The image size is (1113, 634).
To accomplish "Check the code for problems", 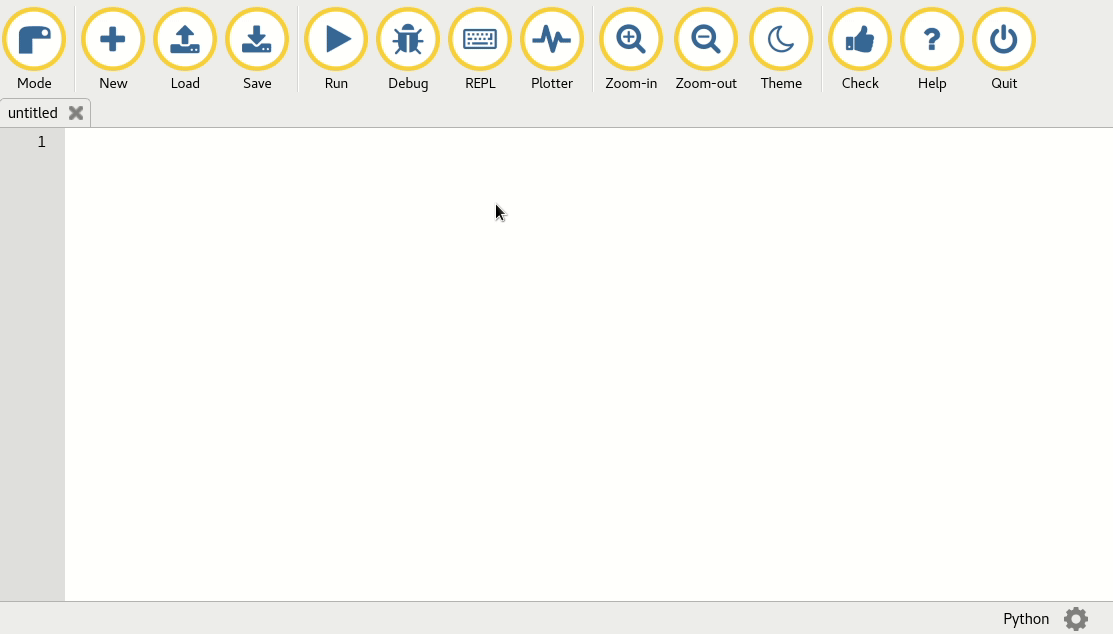I will pos(859,40).
